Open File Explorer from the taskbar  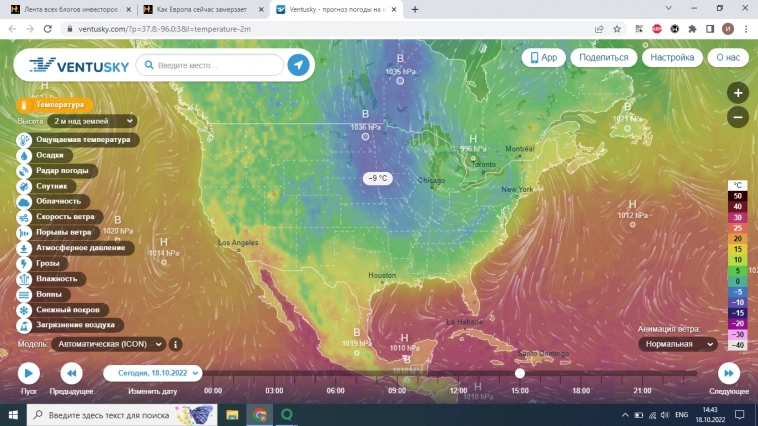pos(233,415)
